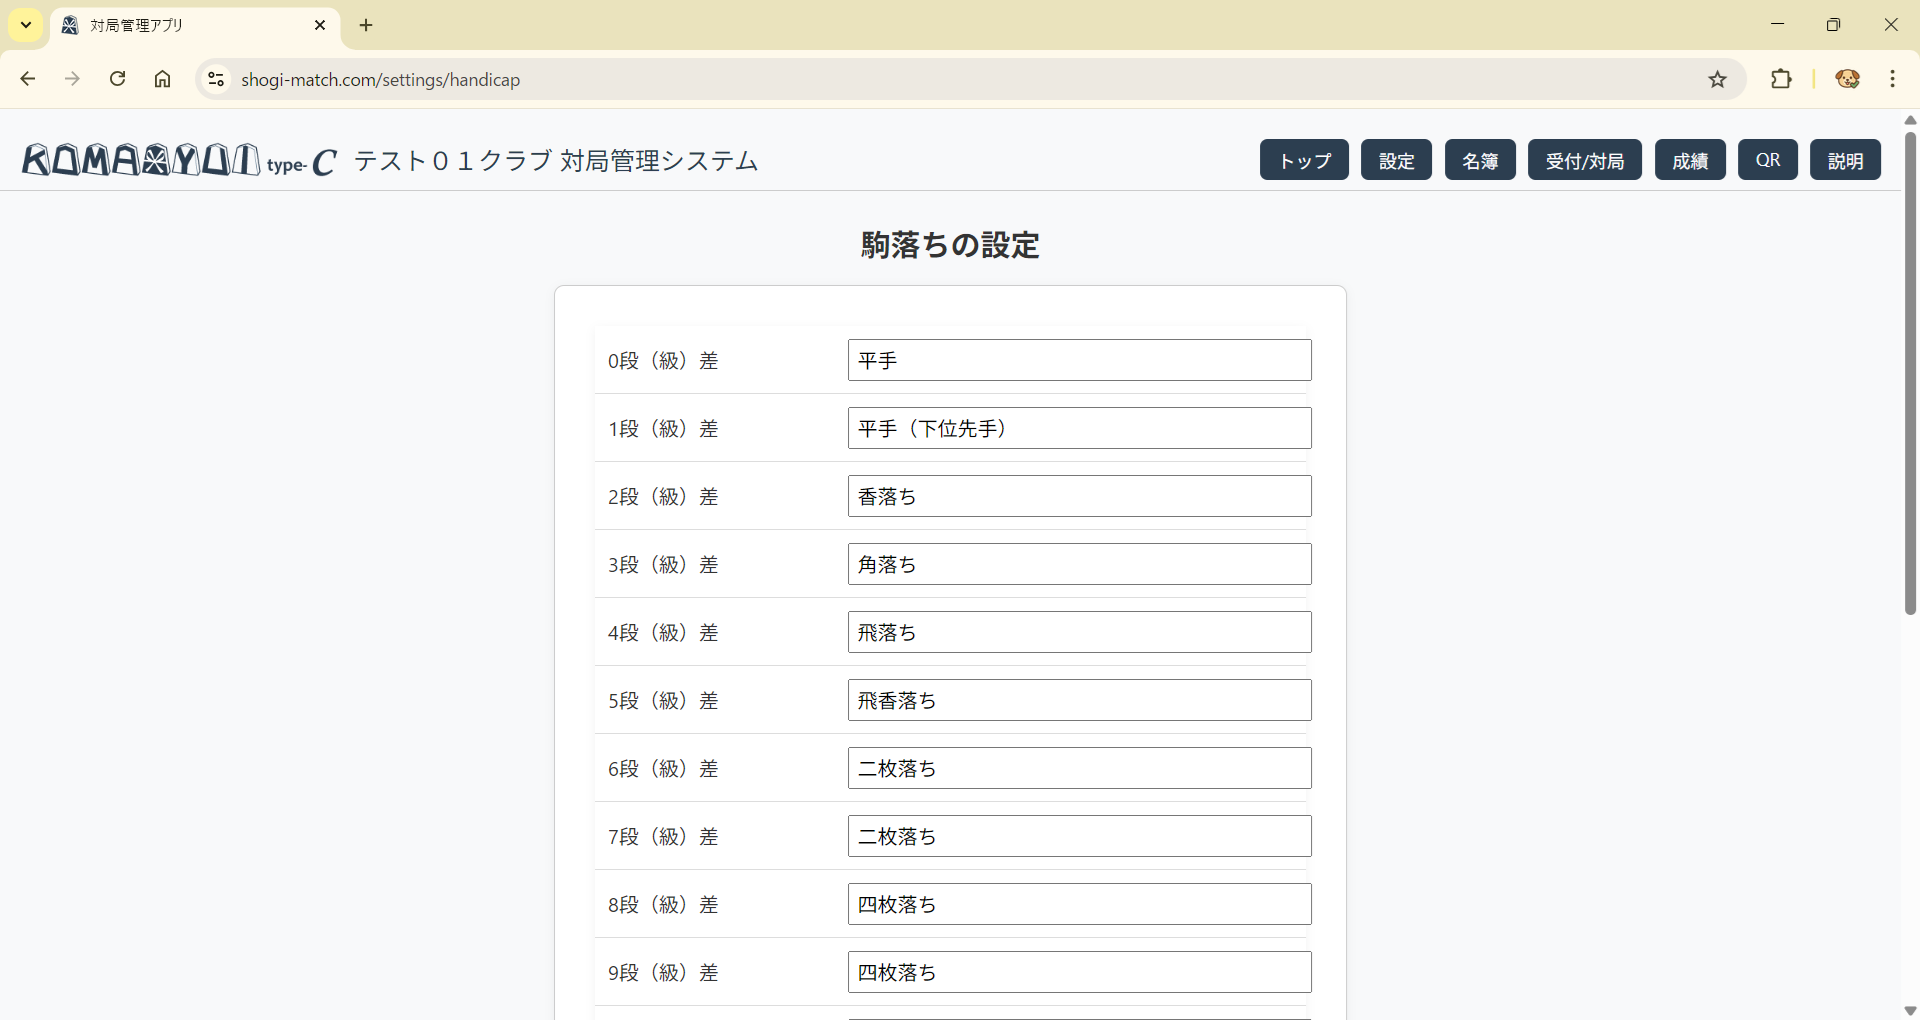Close the 対局管理アプリ tab
Viewport: 1920px width, 1020px height.
tap(320, 25)
